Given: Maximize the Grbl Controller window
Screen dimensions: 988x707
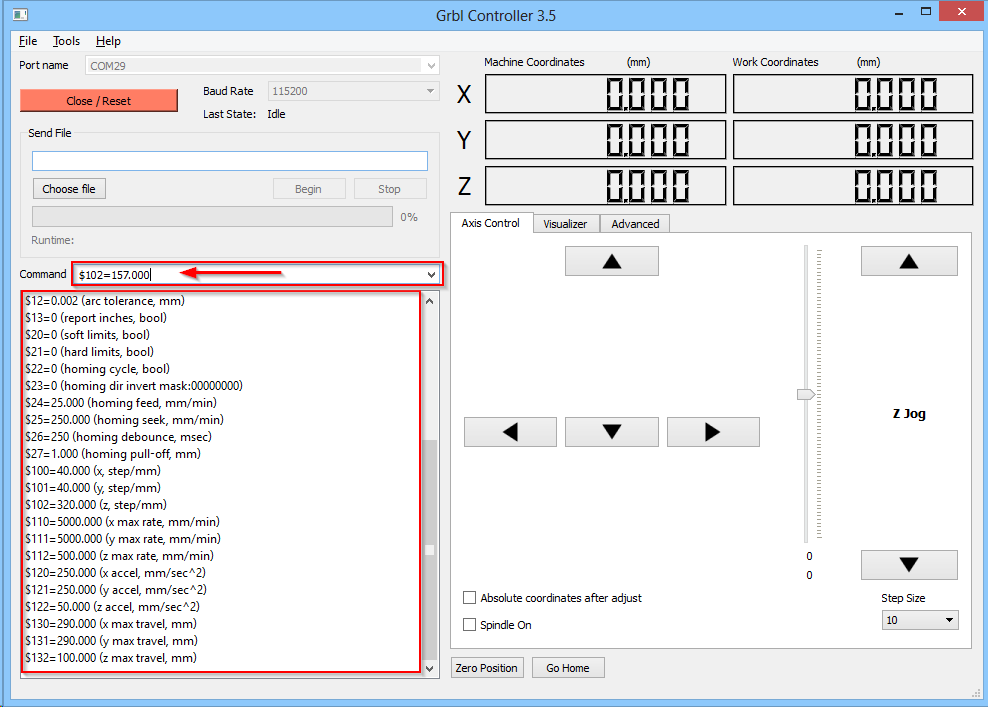Looking at the screenshot, I should (926, 11).
